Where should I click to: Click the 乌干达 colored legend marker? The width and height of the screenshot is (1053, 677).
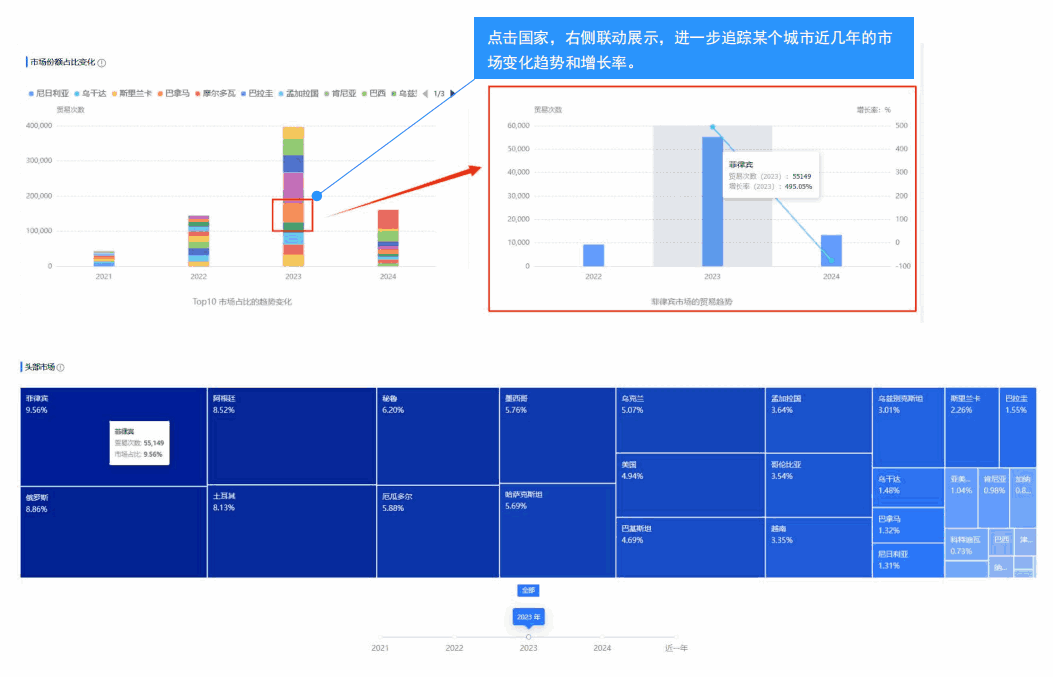76,92
